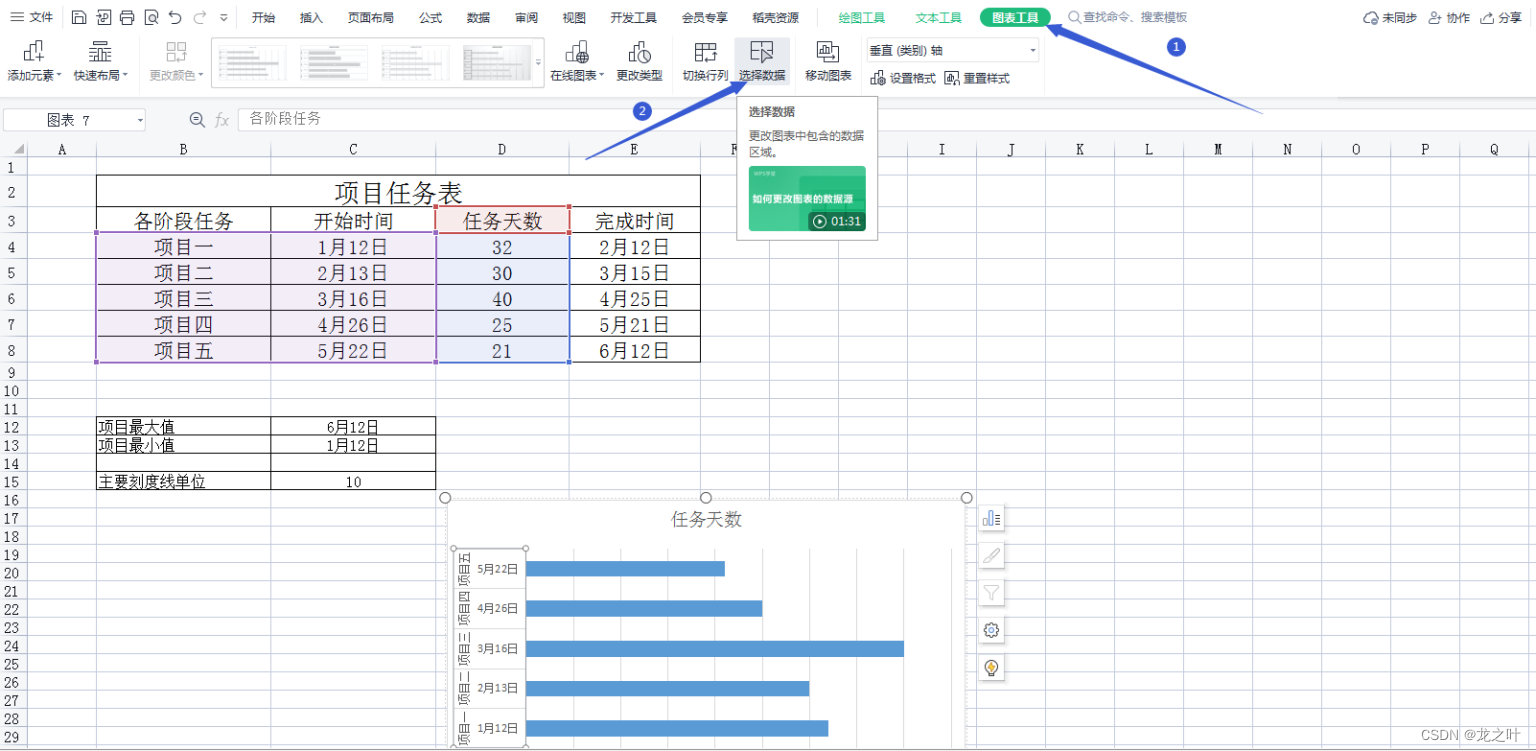Image resolution: width=1536 pixels, height=751 pixels.
Task: Click the 完成时间 header cell
Action: (x=635, y=221)
